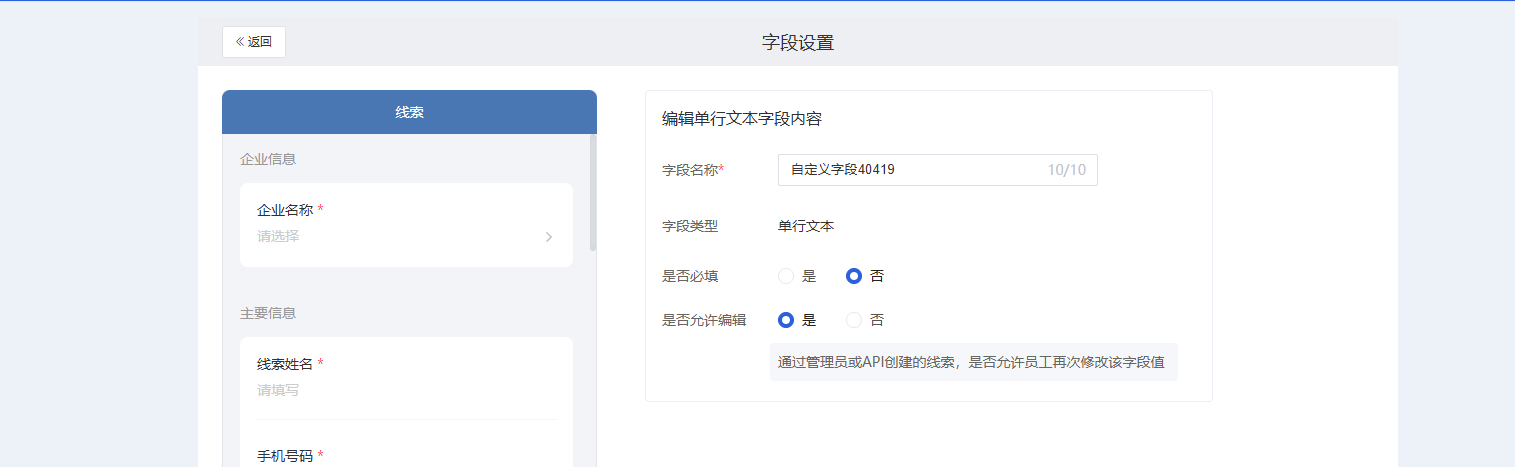Click the 10/10 character counter
The image size is (1515, 467).
tap(1067, 170)
